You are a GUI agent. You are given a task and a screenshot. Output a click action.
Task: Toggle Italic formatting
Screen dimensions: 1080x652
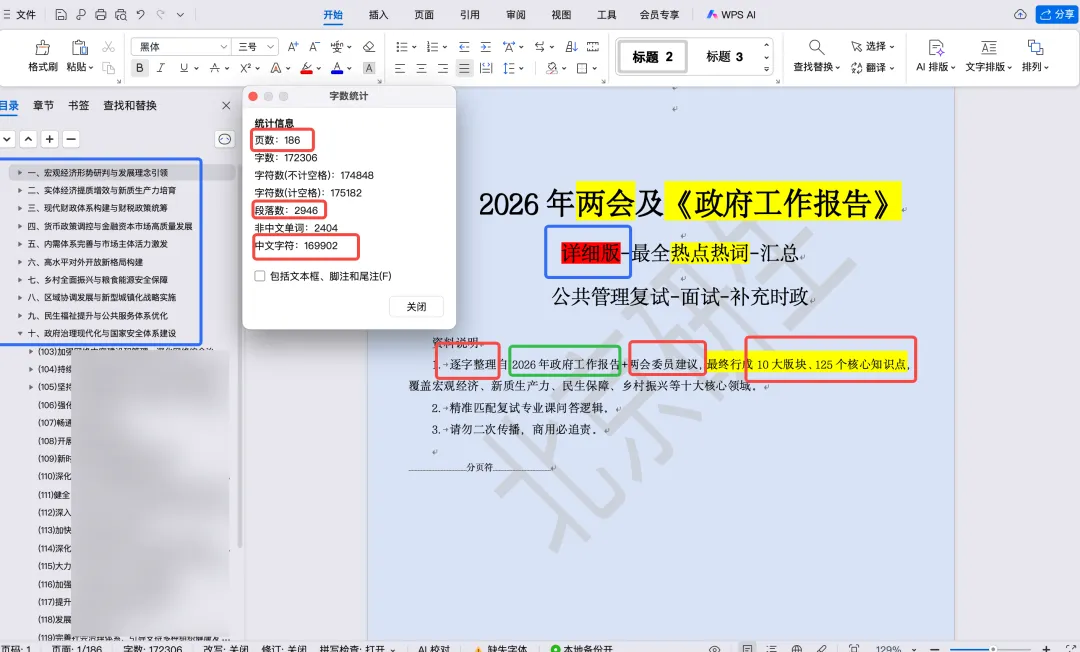coord(161,67)
